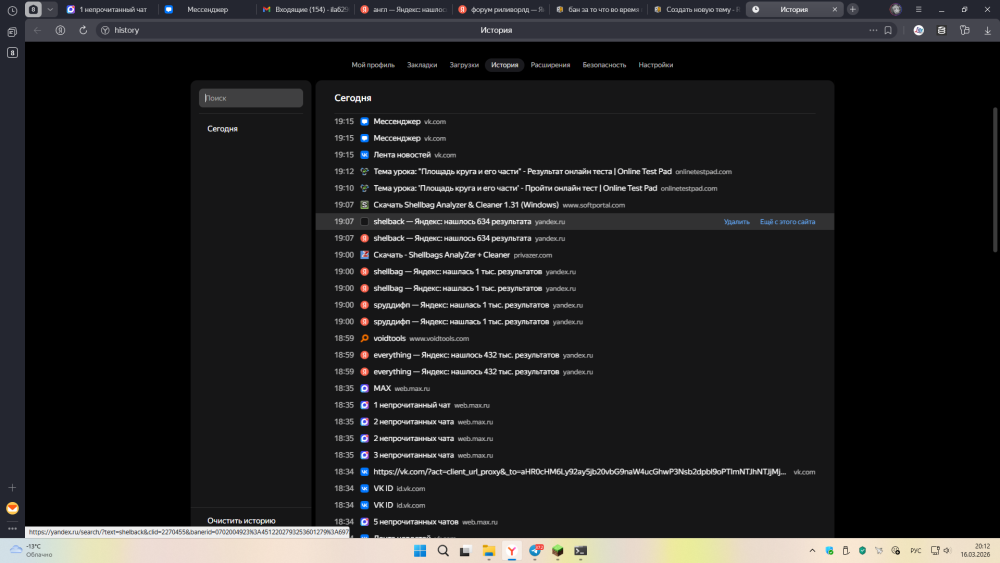Click the page vertical scrollbar

(x=996, y=180)
